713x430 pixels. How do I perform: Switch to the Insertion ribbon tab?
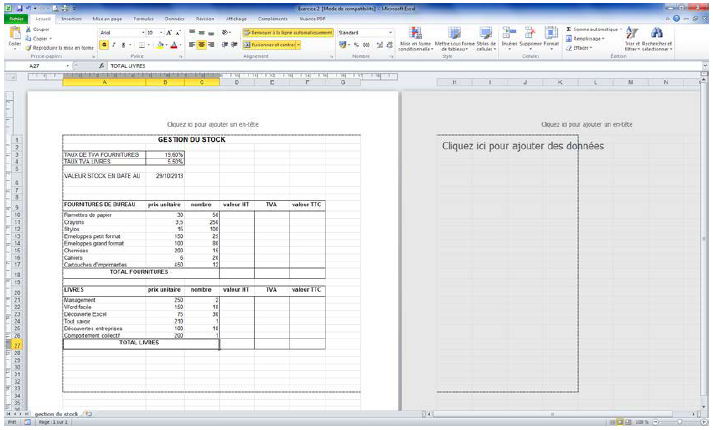[71, 18]
